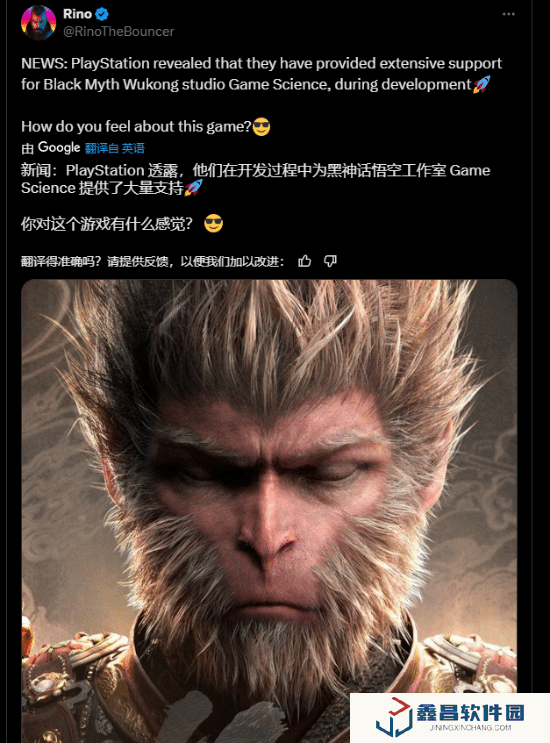Click the blue verified badge beside Rino
The height and width of the screenshot is (743, 550).
click(102, 14)
